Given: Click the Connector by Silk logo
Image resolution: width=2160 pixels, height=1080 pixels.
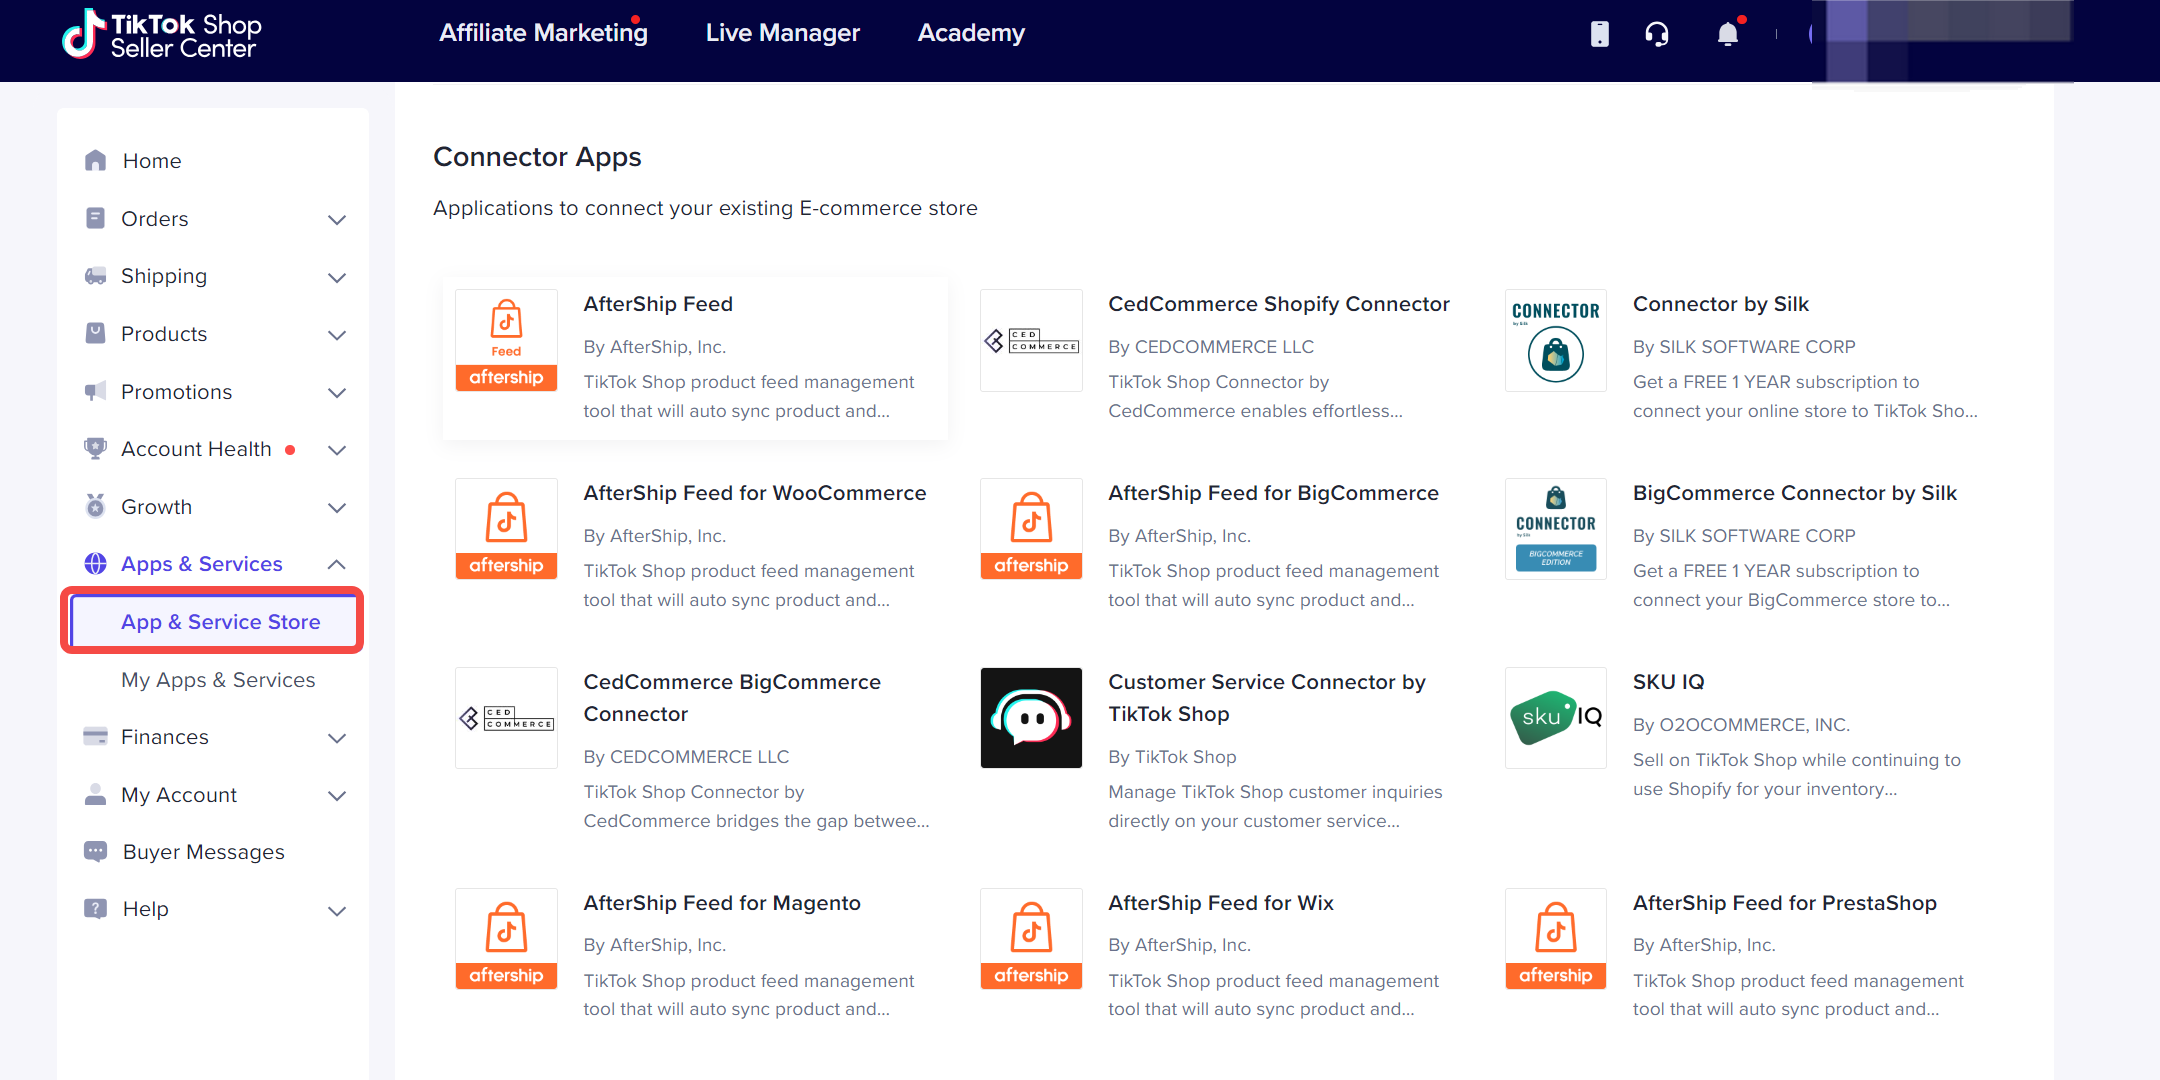Looking at the screenshot, I should pos(1556,340).
